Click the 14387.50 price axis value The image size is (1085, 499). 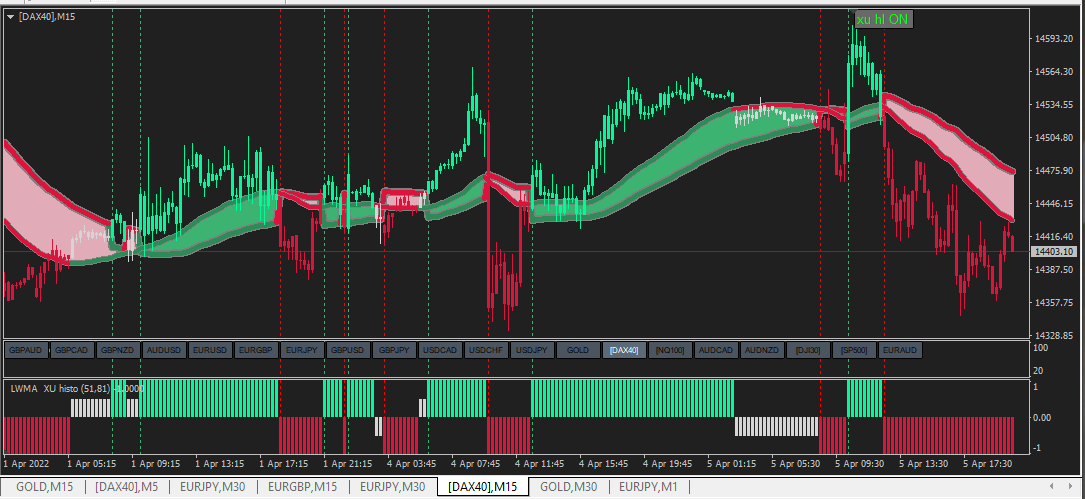coord(1054,269)
